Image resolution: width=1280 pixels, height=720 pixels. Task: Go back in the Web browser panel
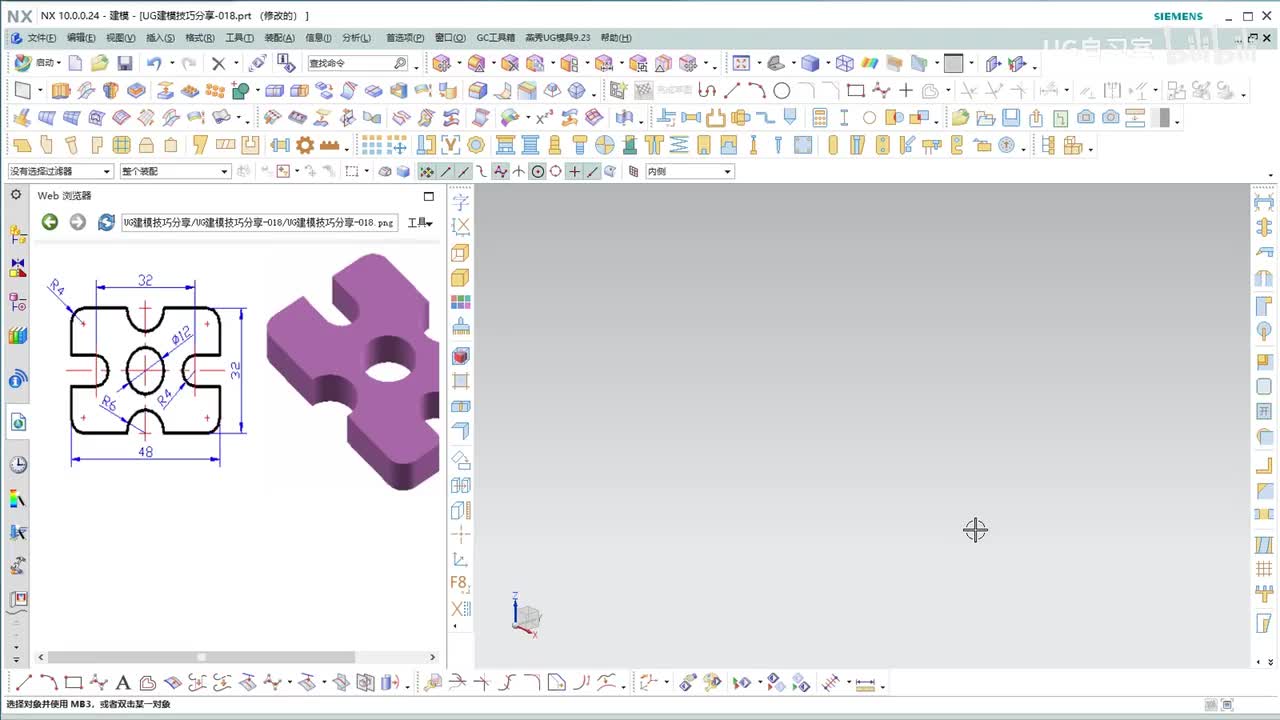click(49, 222)
